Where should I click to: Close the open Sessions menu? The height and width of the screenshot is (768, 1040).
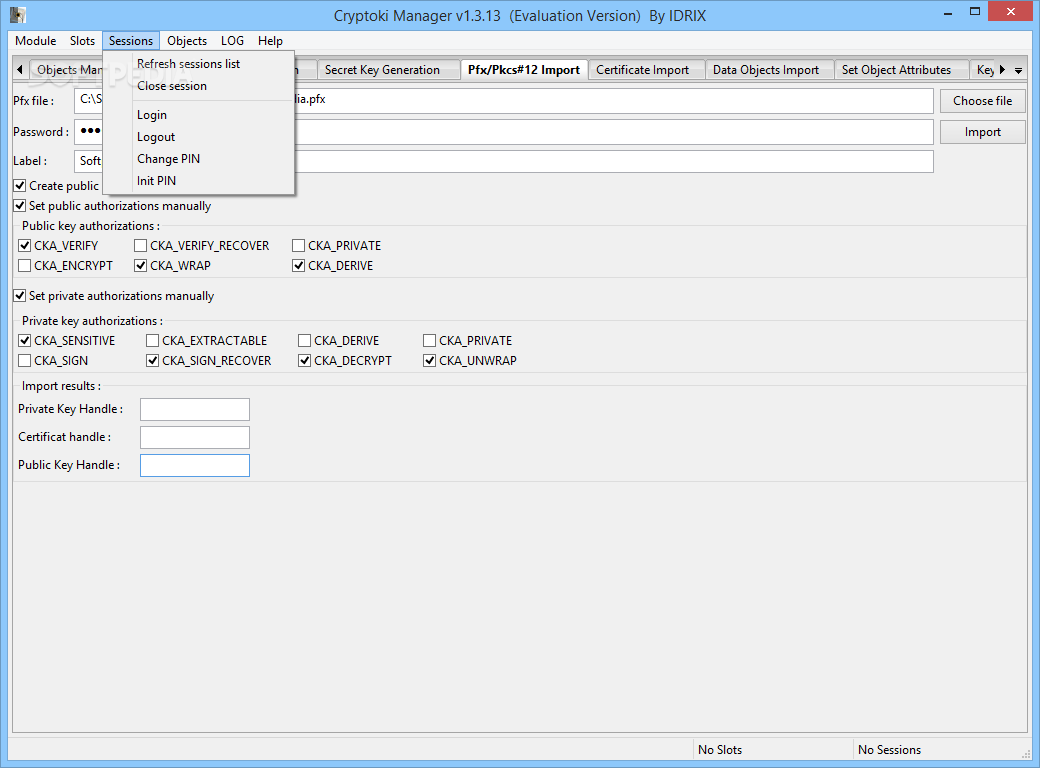tap(131, 41)
